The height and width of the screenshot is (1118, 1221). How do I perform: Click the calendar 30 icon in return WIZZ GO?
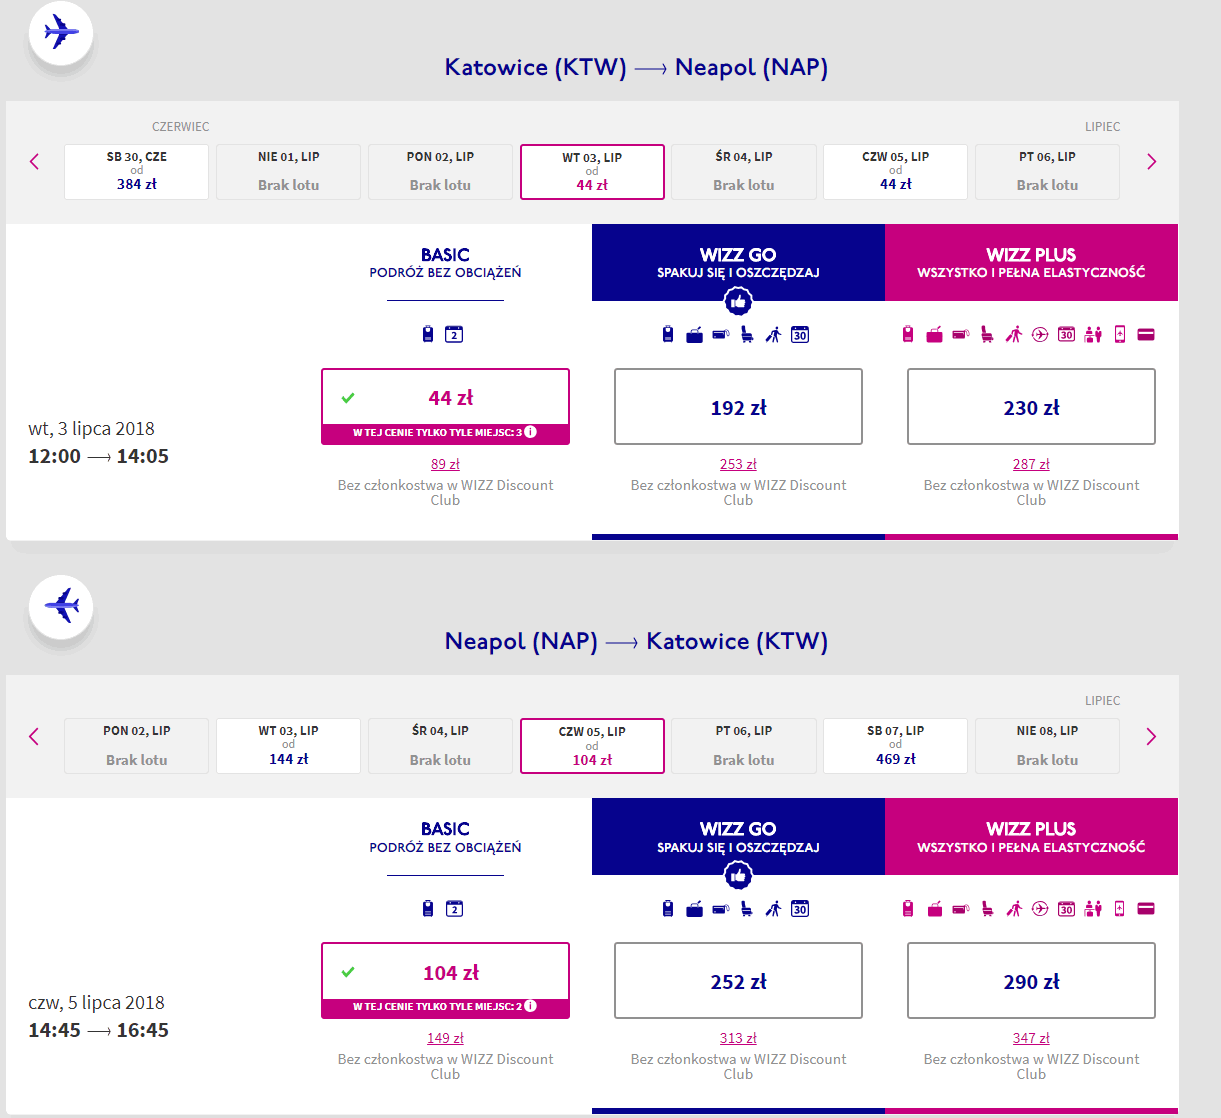(800, 909)
